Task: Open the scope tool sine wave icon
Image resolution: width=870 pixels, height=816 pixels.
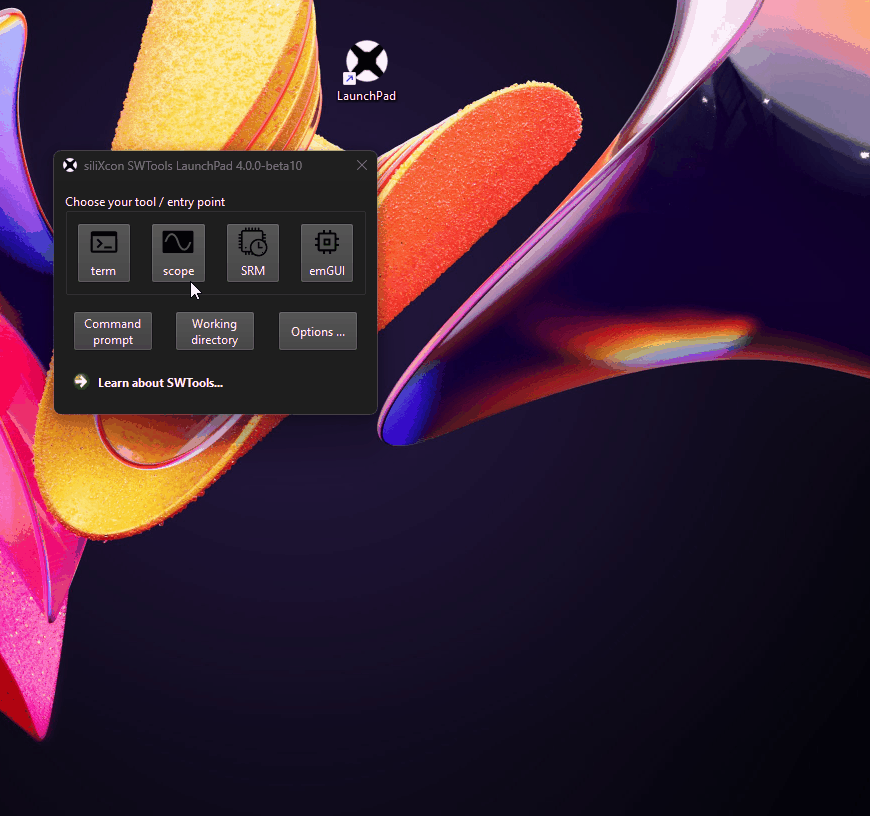Action: click(x=178, y=242)
